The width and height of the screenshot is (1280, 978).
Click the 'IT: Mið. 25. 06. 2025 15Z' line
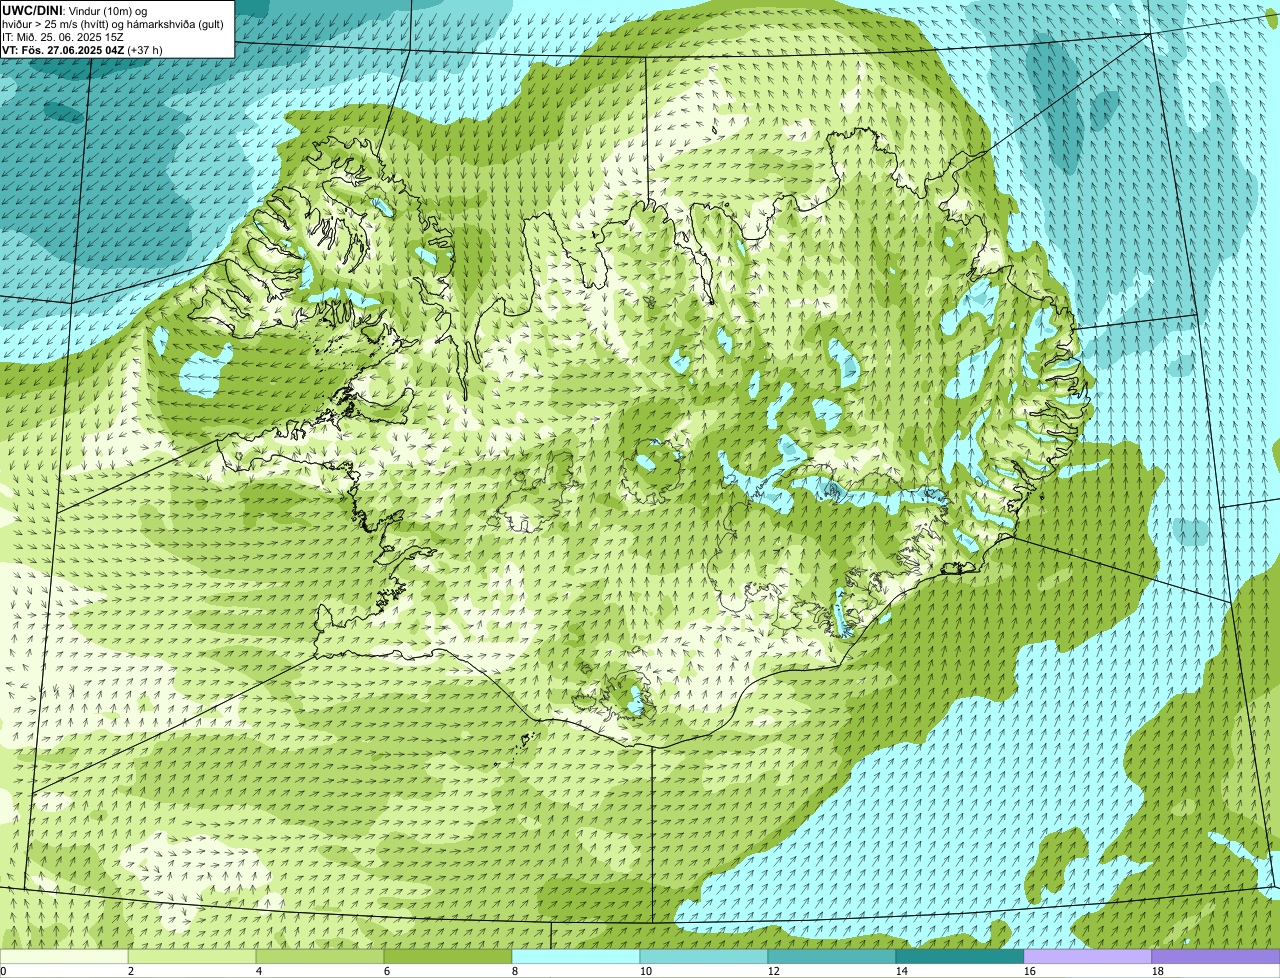click(63, 36)
